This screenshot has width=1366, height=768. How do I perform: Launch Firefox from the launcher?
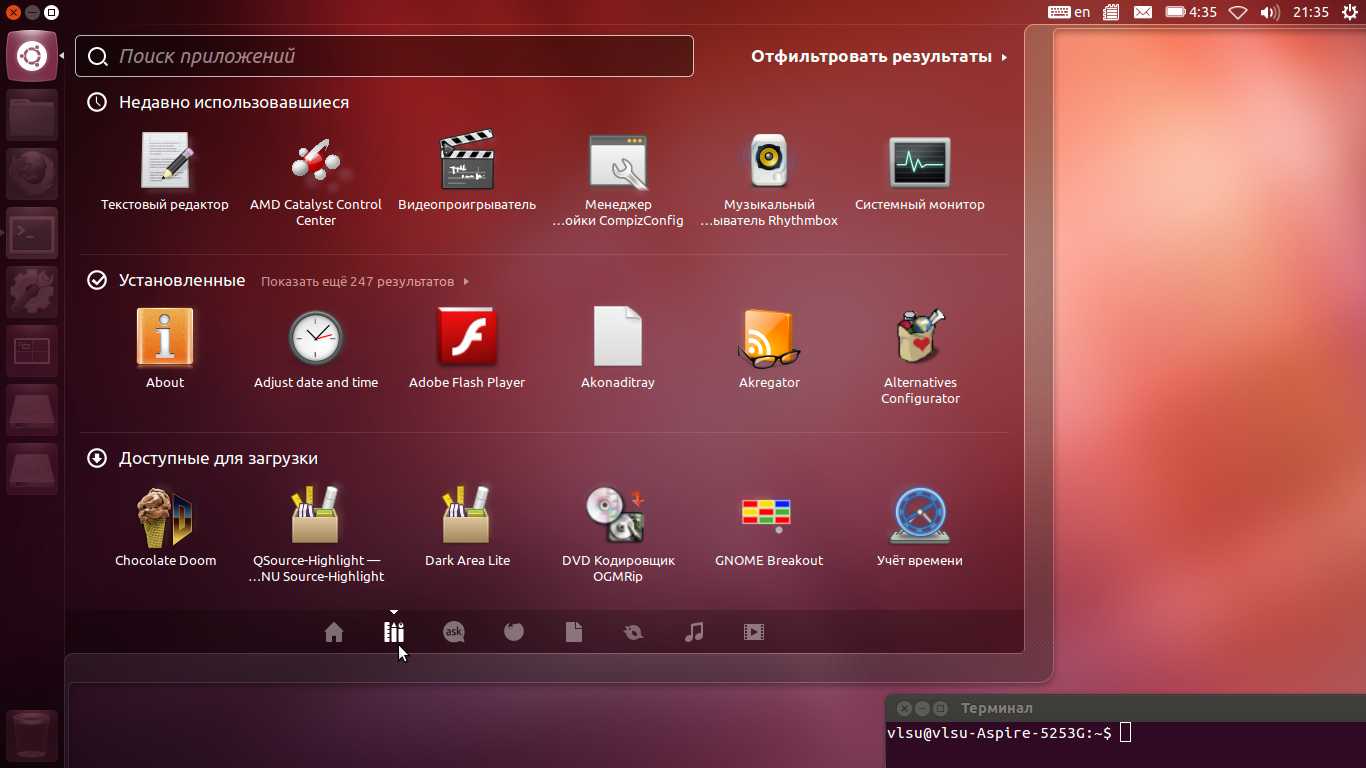pos(32,174)
